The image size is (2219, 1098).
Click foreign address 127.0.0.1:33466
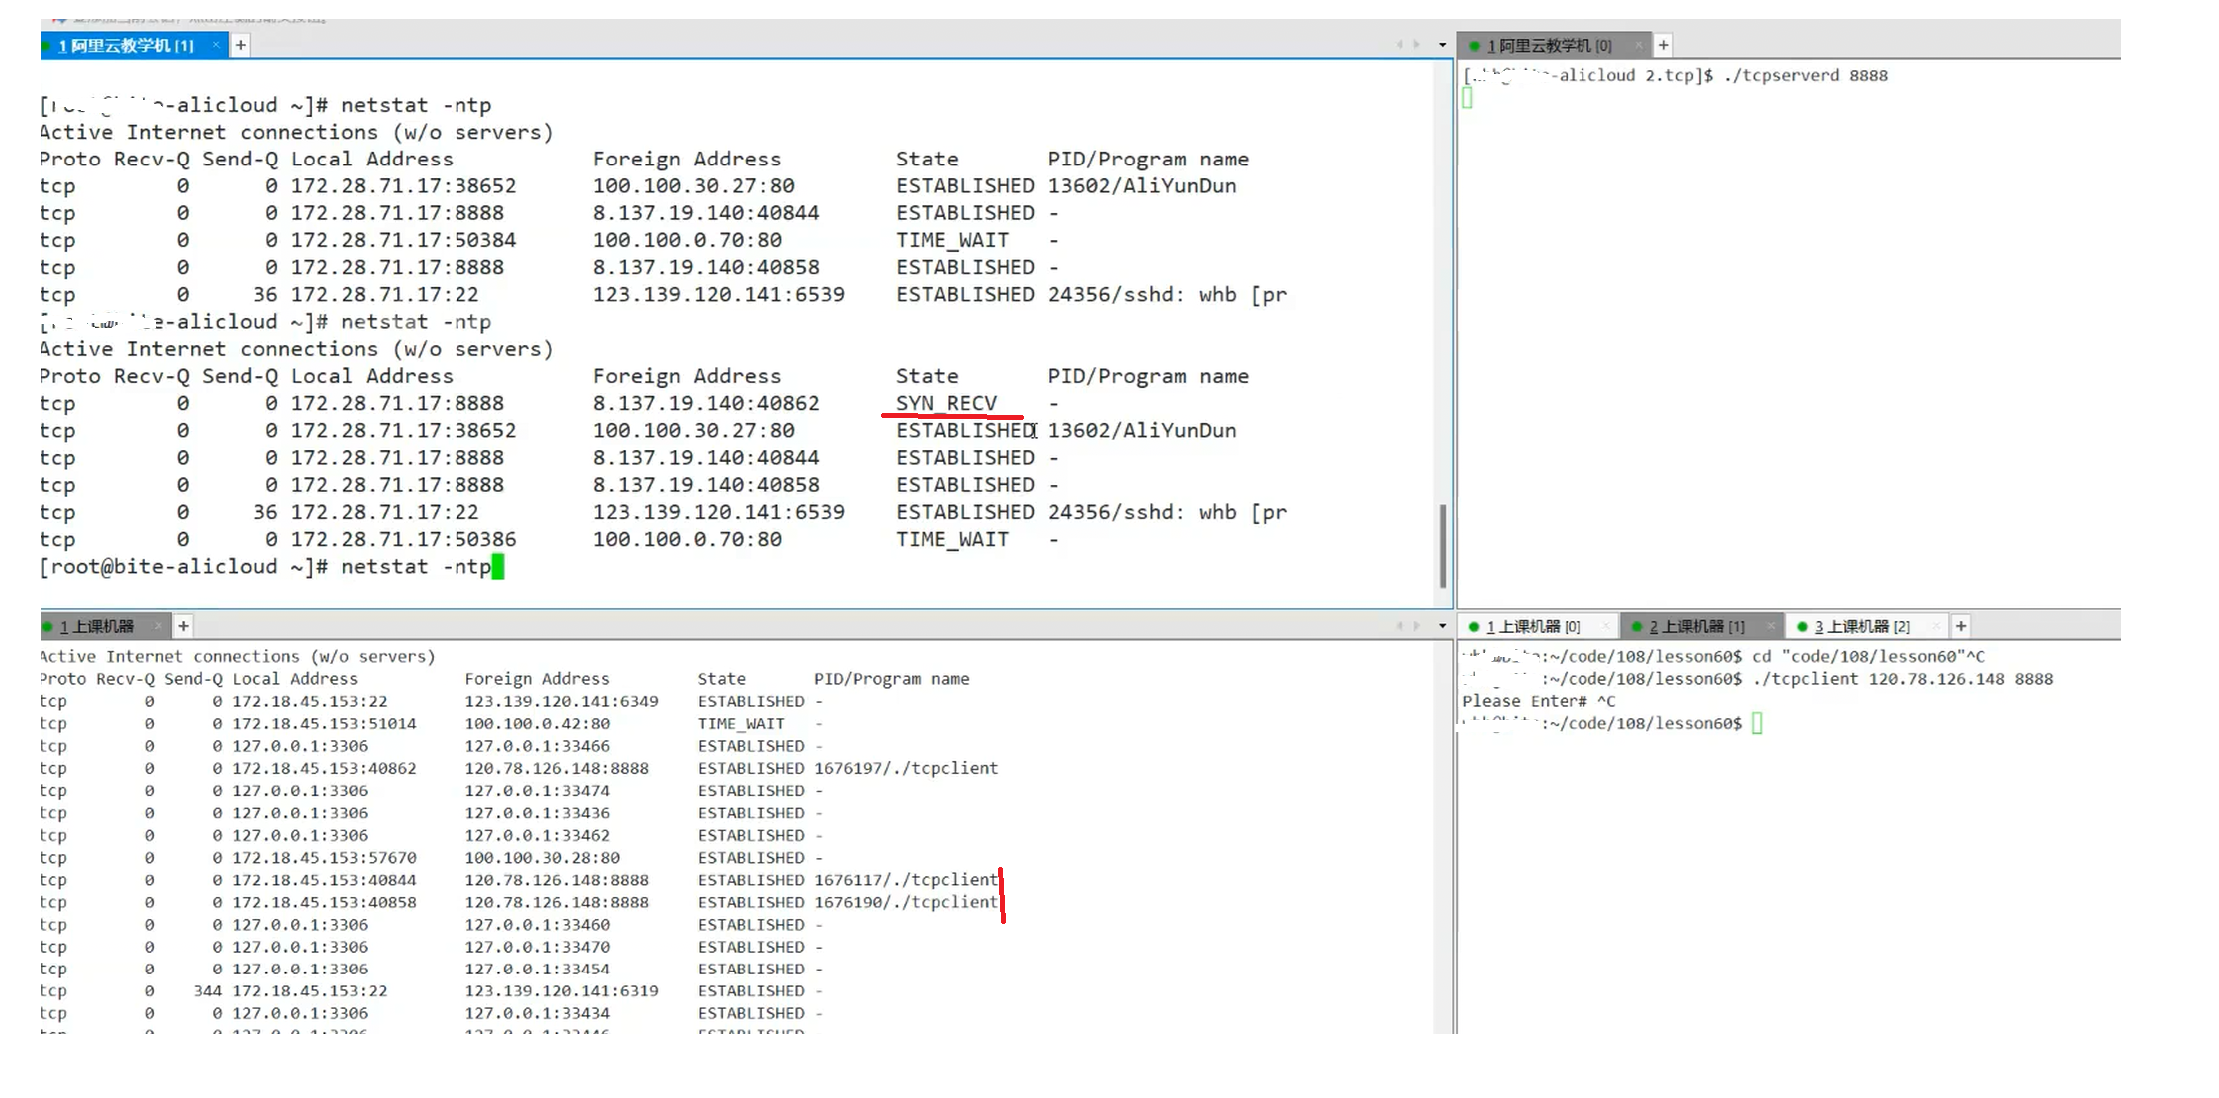[x=537, y=746]
